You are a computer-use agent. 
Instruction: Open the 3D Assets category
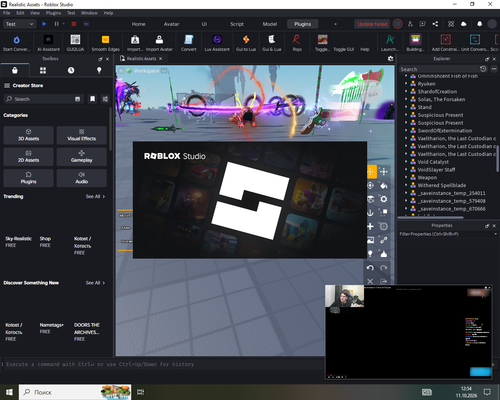[28, 135]
